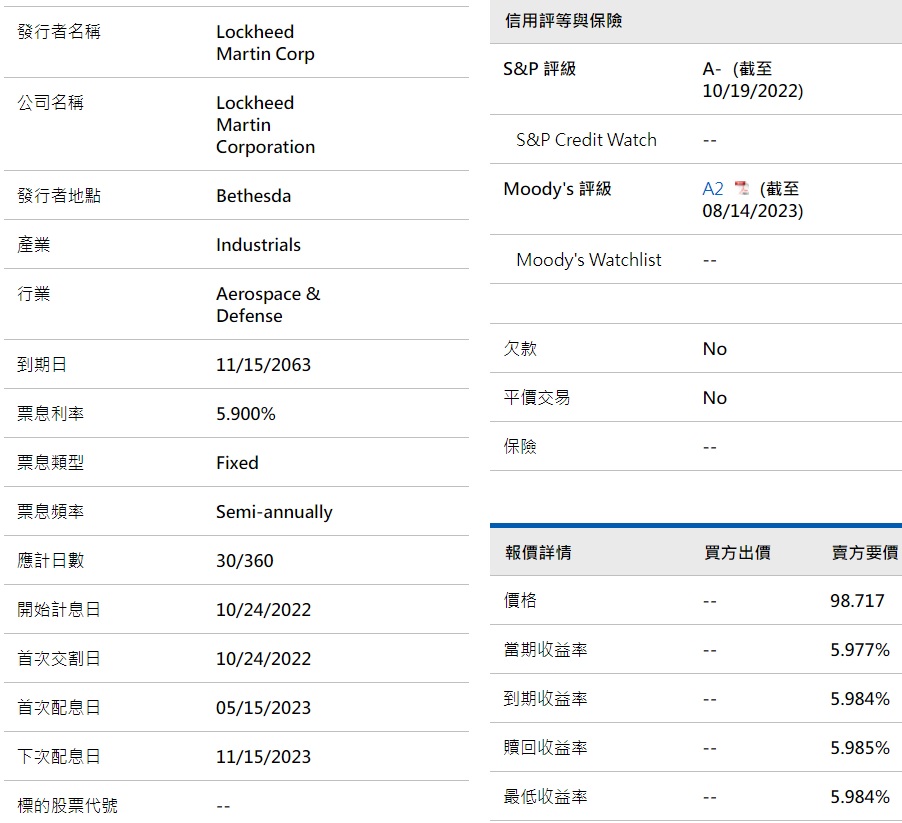Screen dimensions: 902x823
Task: Click the Aerospace & Defense industry value
Action: pos(268,305)
